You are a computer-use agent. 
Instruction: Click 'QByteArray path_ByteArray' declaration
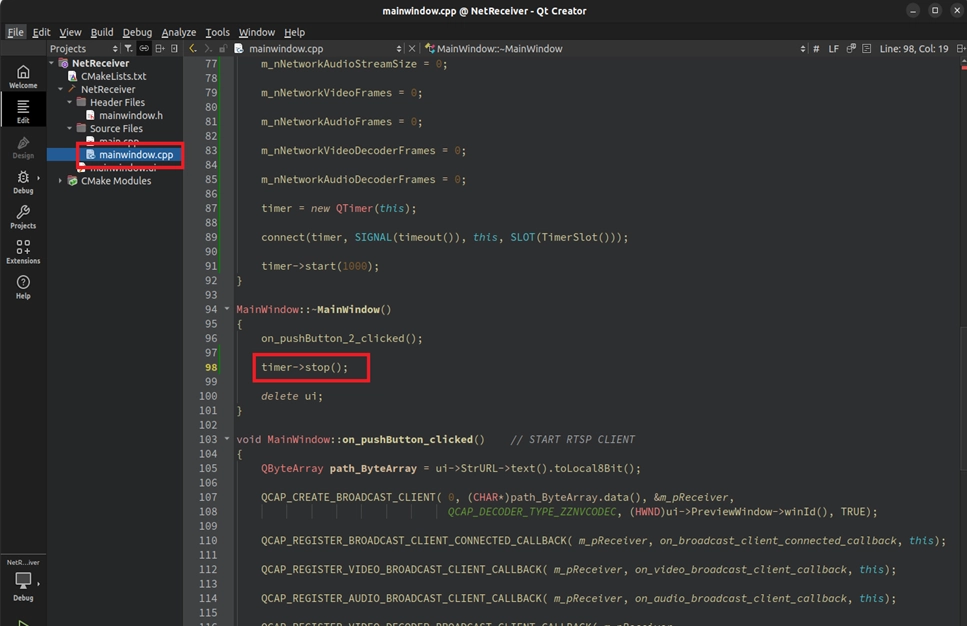coord(339,468)
